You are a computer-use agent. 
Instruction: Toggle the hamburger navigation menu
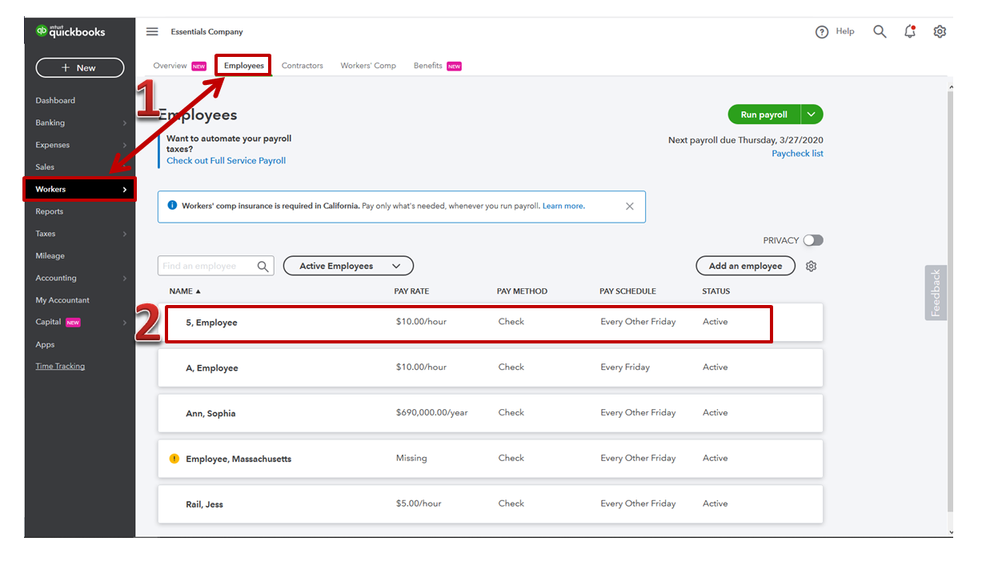pyautogui.click(x=152, y=31)
